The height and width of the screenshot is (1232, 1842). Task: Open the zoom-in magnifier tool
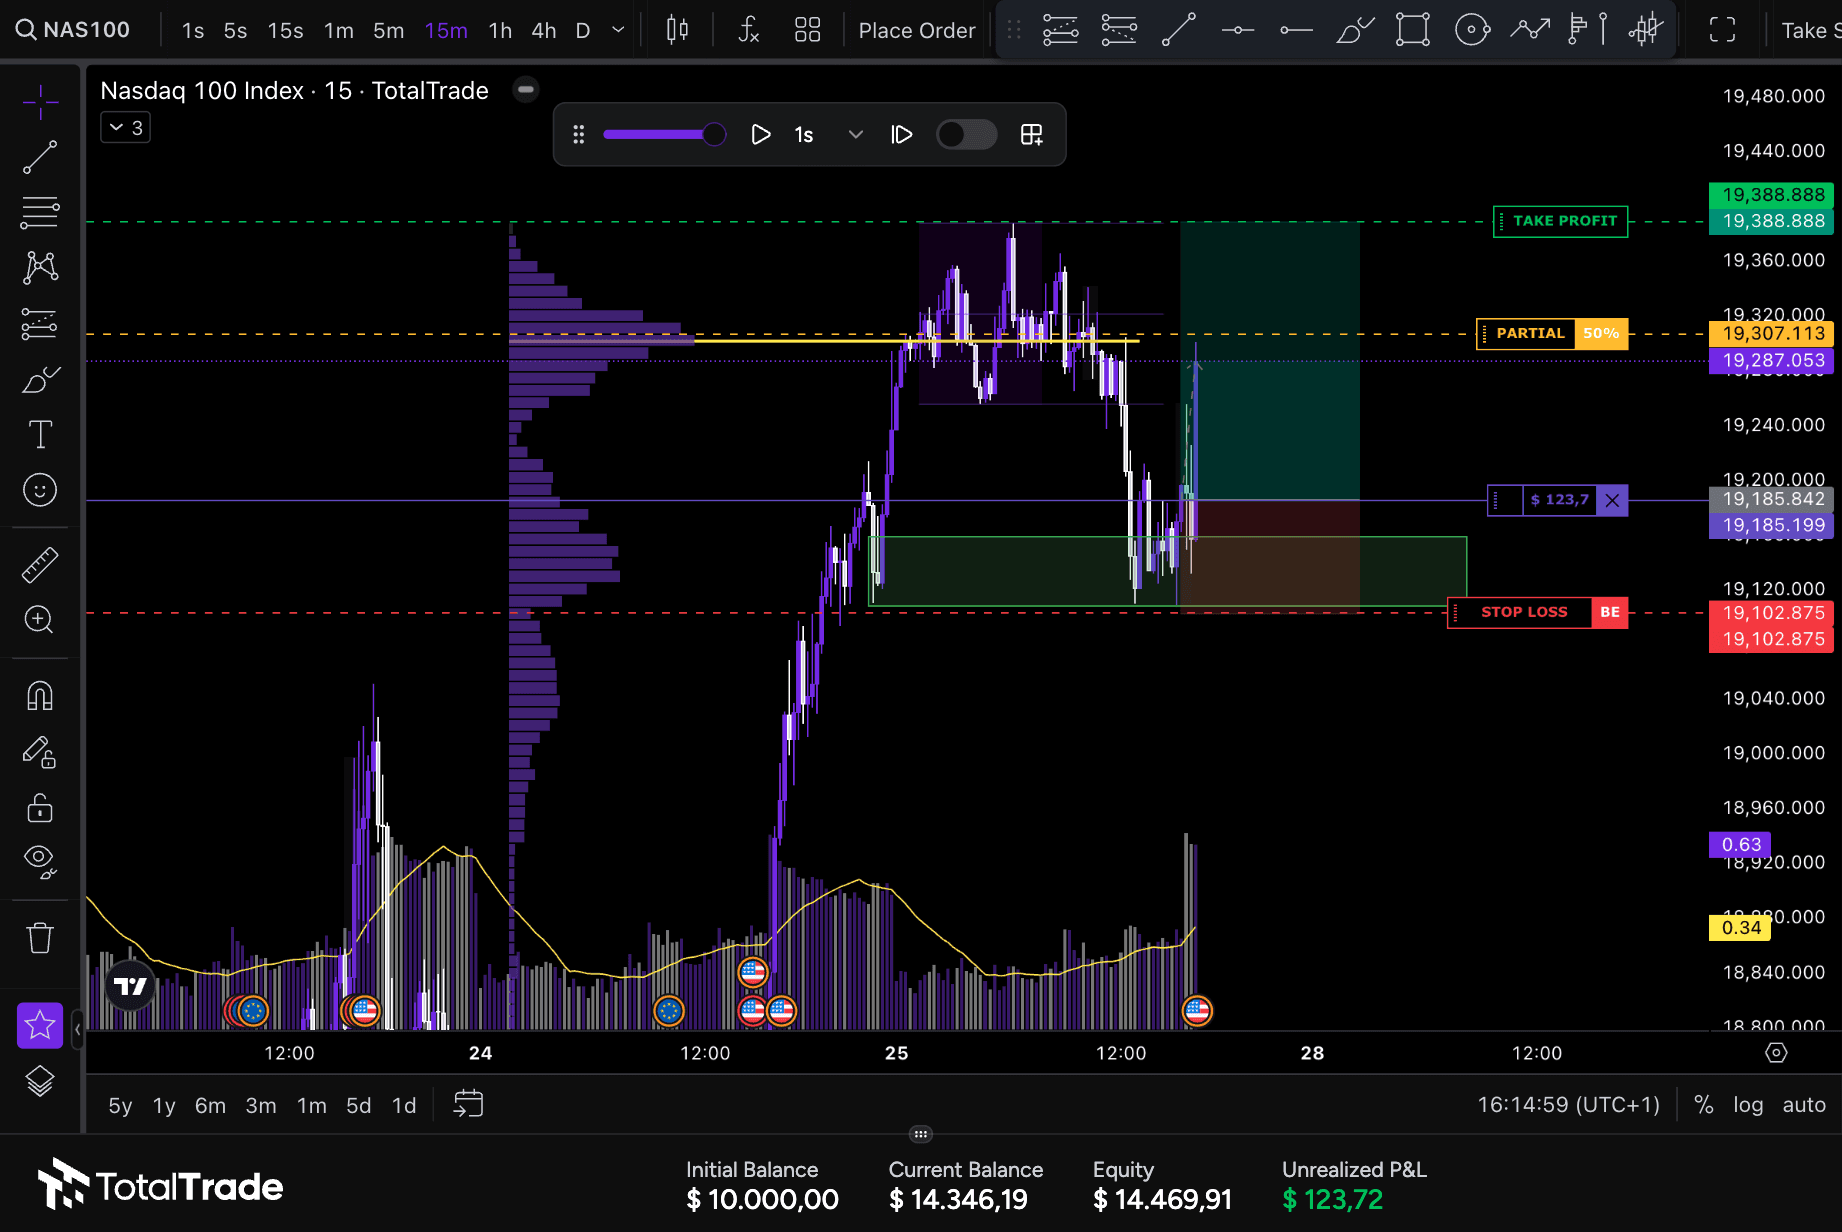(40, 620)
